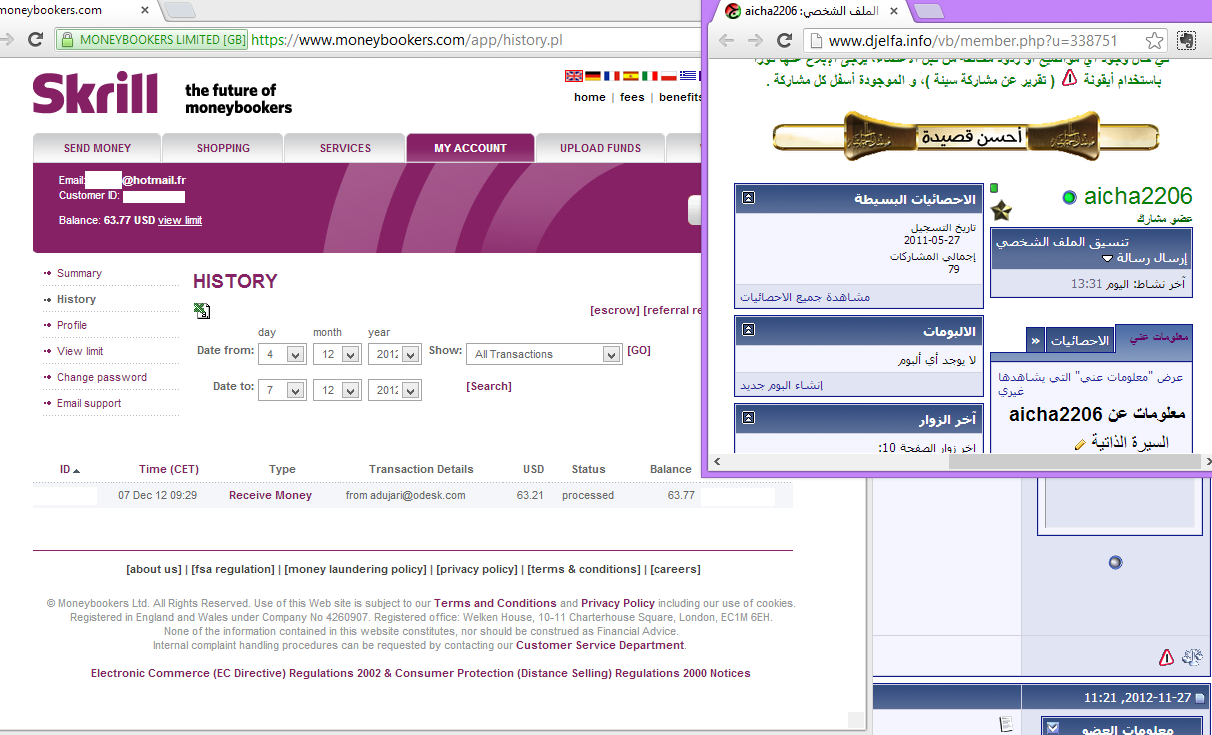Screen dimensions: 1212x735
Task: Open the Date from day dropdown
Action: pyautogui.click(x=282, y=354)
